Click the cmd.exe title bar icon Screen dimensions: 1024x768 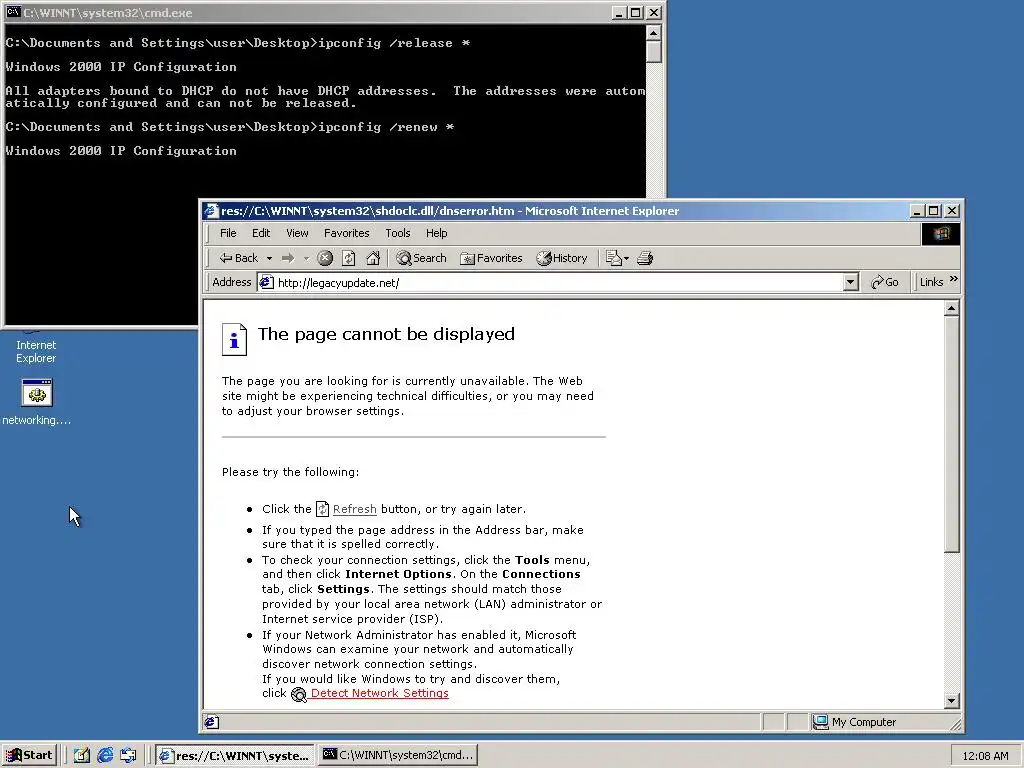coord(12,12)
